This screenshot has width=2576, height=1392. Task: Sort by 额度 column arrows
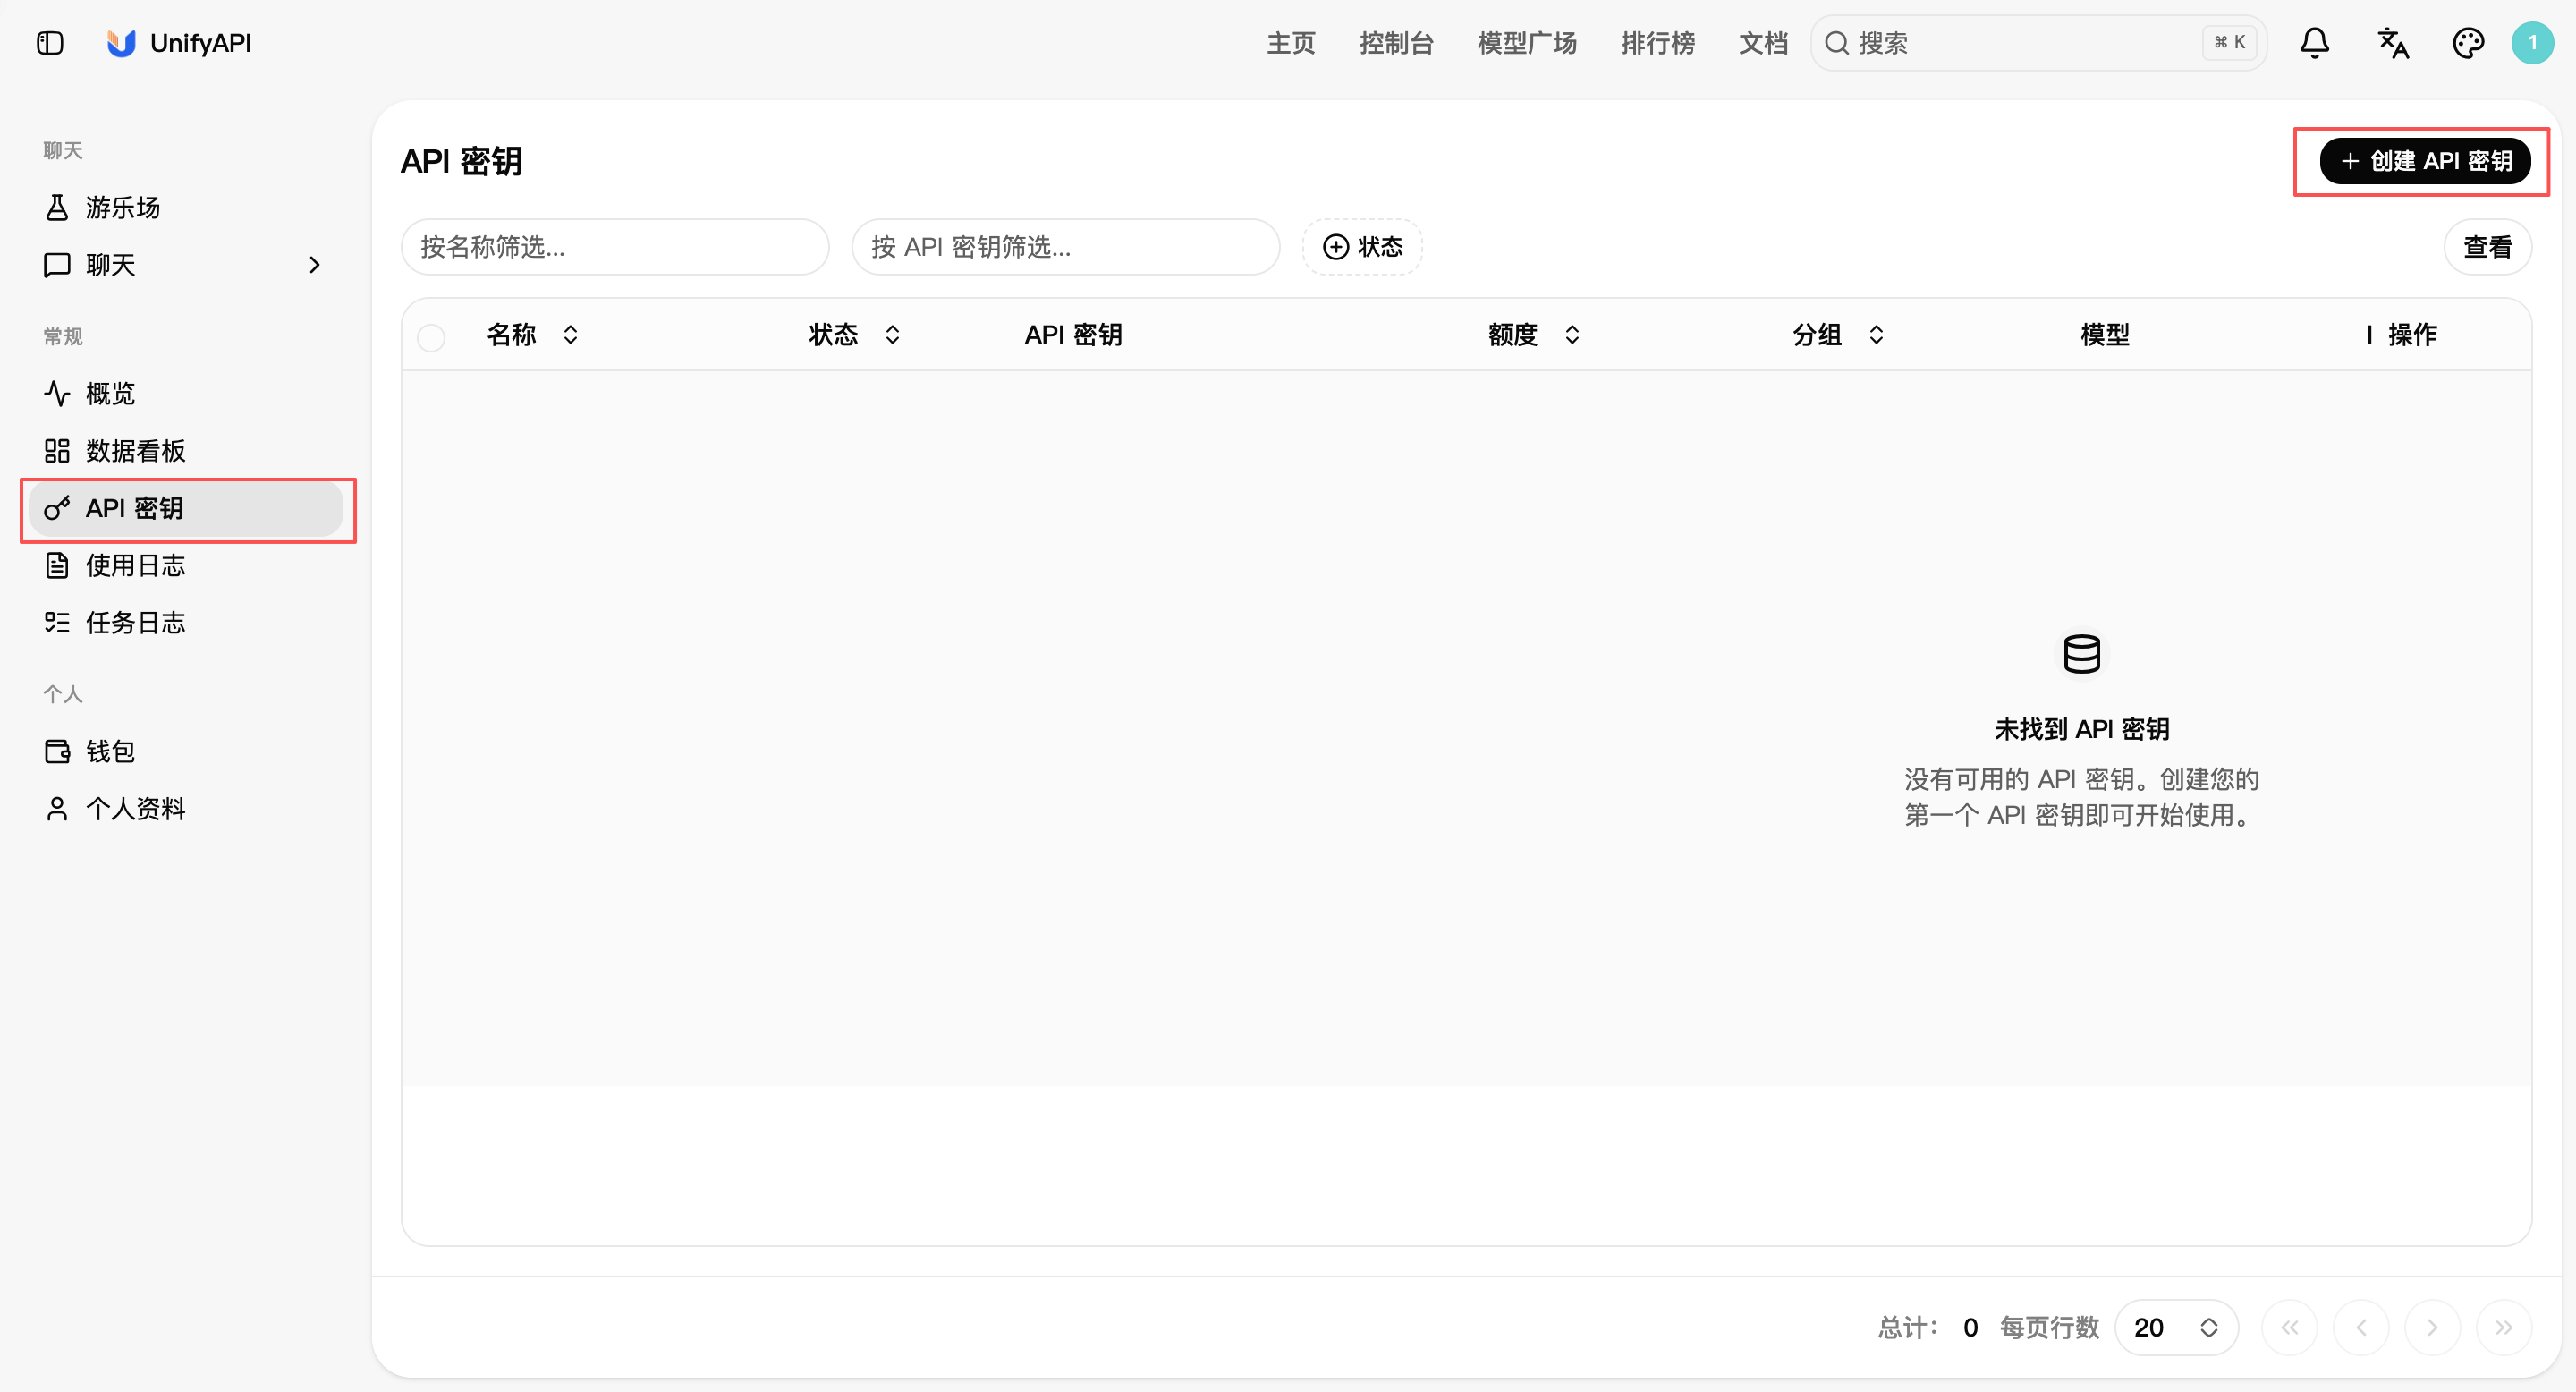(x=1572, y=334)
